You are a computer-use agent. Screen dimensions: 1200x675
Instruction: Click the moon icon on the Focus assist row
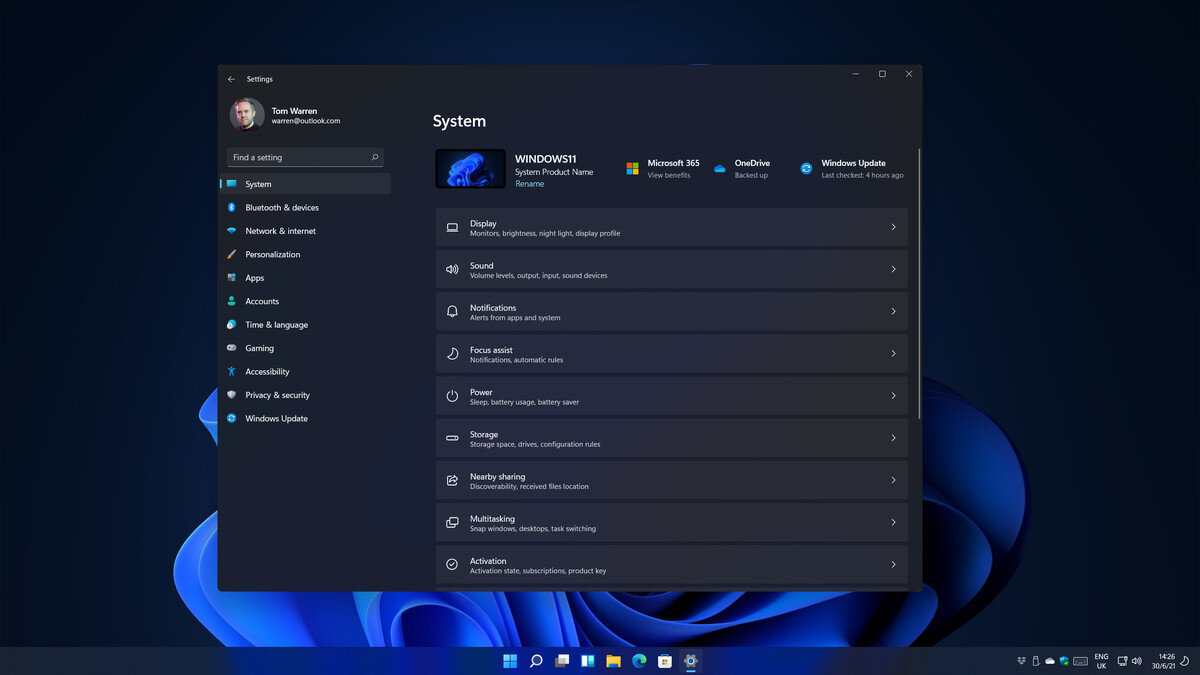(x=452, y=354)
